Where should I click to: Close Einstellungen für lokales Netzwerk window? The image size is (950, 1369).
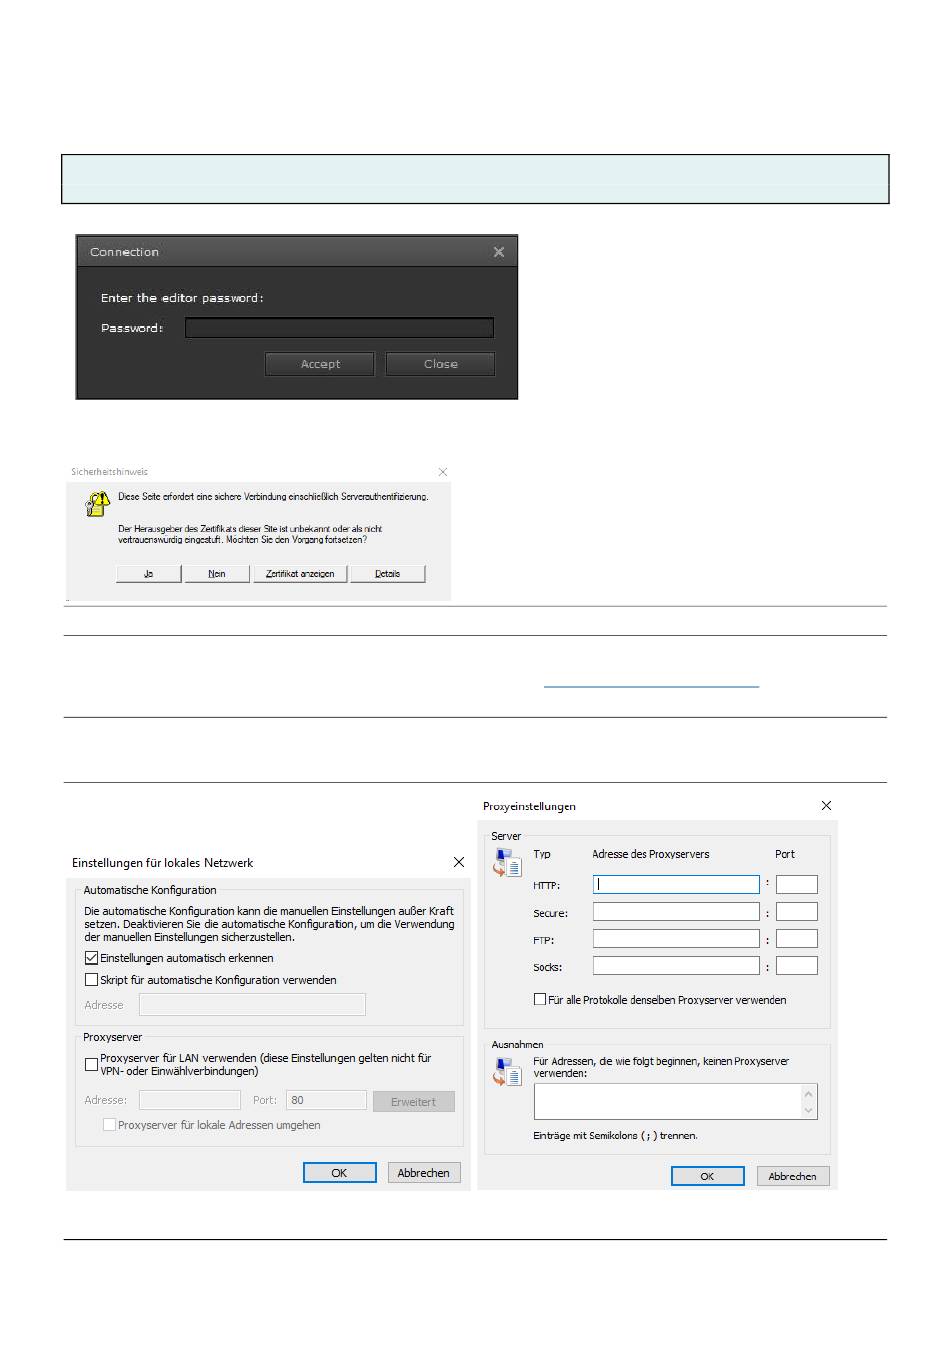(x=459, y=862)
